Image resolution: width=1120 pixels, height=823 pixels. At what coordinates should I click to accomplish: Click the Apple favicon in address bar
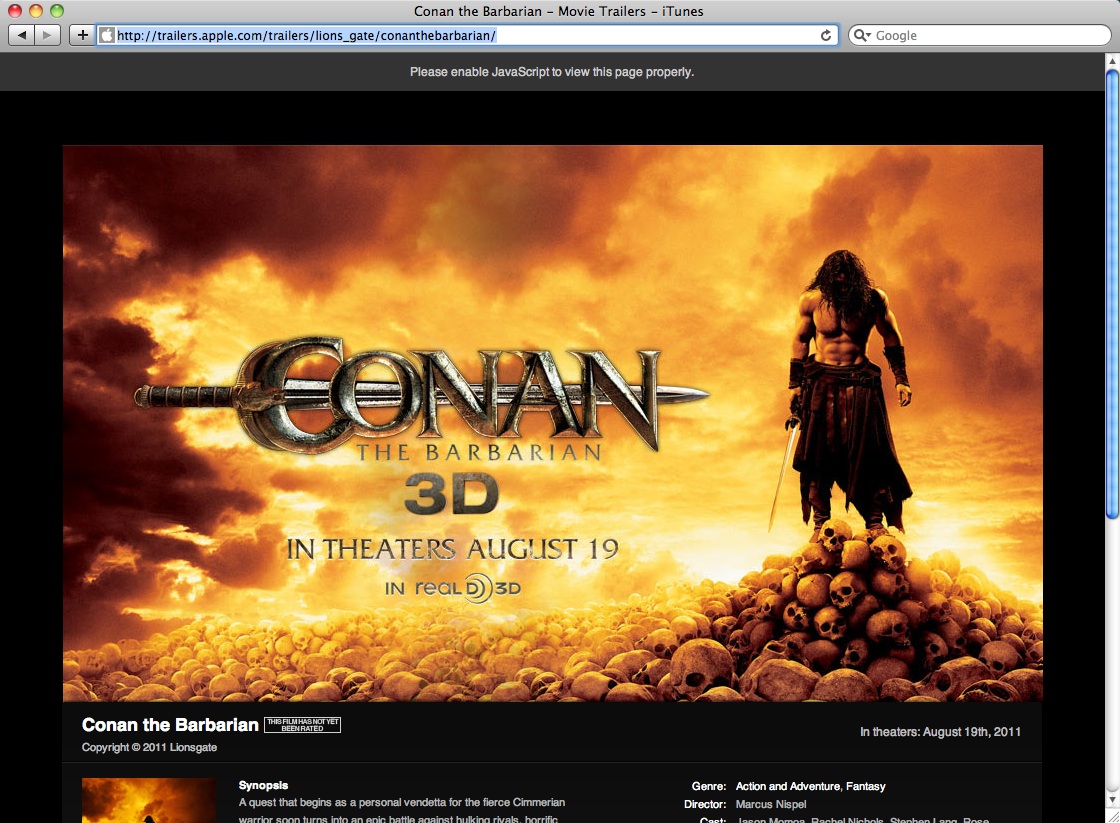click(x=106, y=35)
